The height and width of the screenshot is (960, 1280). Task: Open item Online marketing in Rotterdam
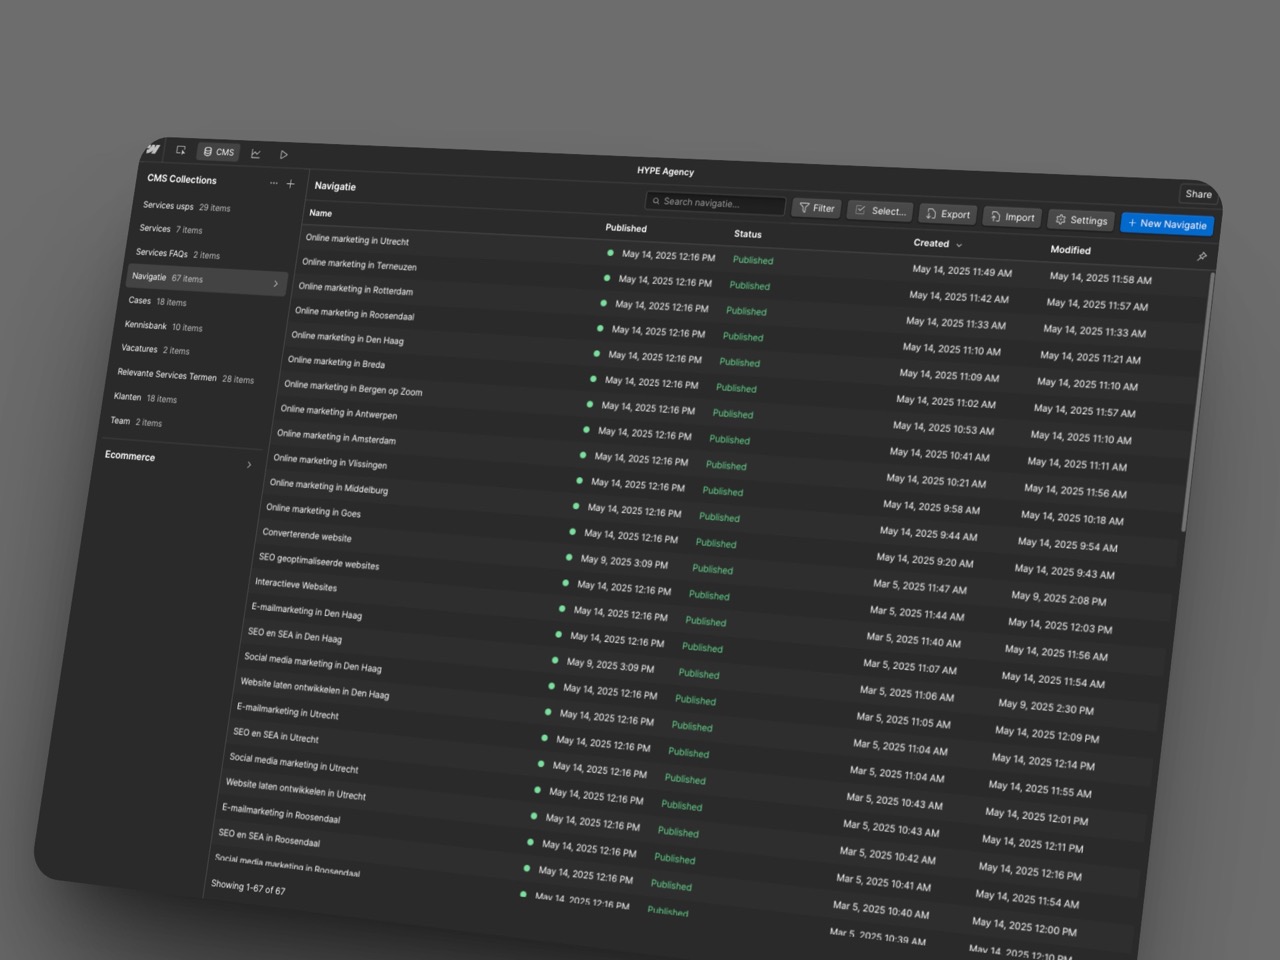point(355,289)
